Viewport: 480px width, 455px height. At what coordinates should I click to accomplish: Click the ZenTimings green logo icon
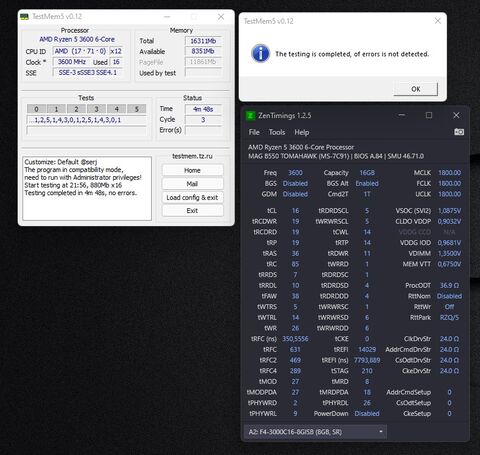(250, 116)
